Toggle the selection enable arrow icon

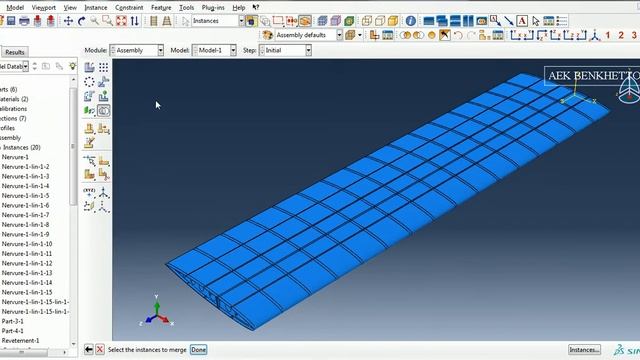point(185,21)
